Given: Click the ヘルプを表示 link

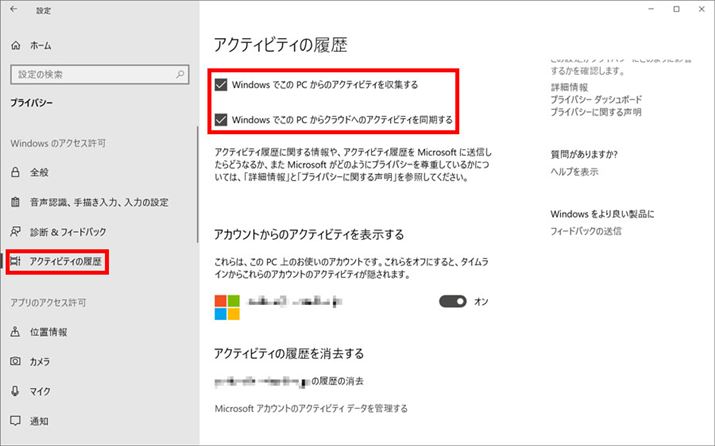Looking at the screenshot, I should click(575, 172).
